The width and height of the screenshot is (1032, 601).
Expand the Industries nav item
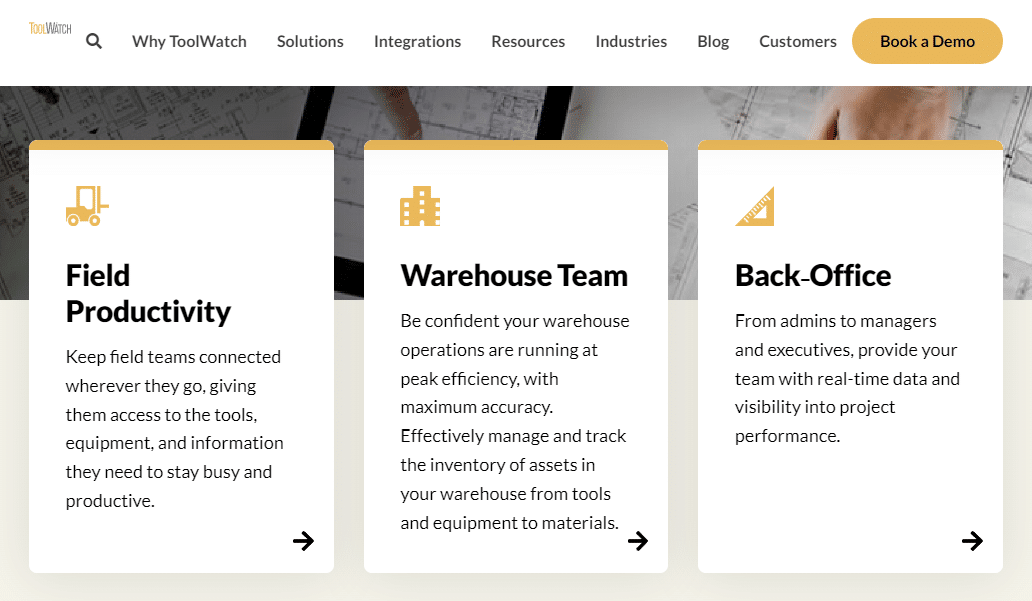[x=631, y=41]
